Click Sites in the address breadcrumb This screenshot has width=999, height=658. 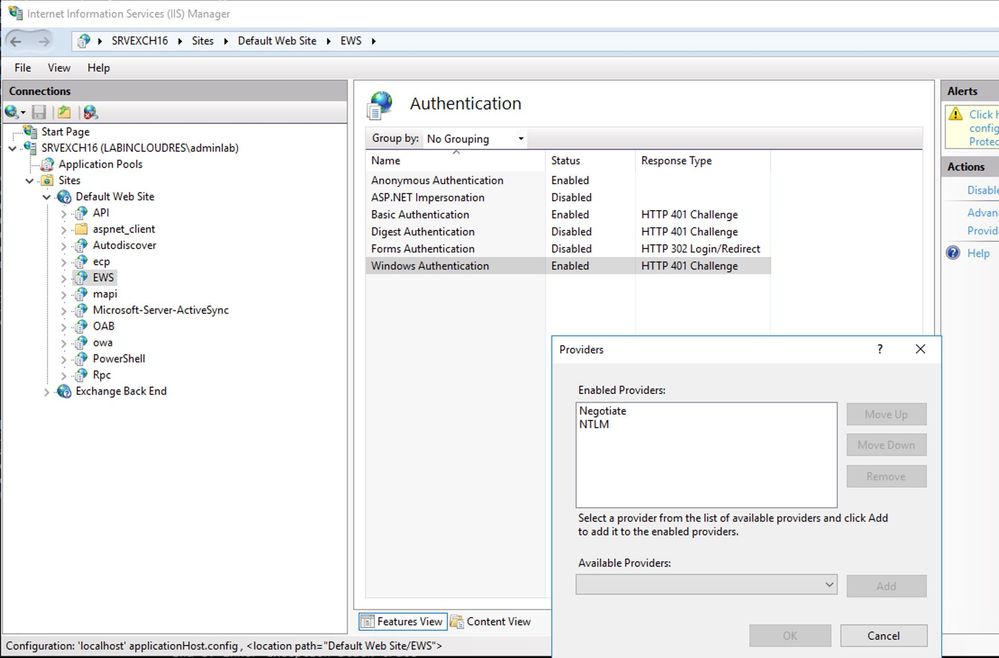(x=203, y=41)
